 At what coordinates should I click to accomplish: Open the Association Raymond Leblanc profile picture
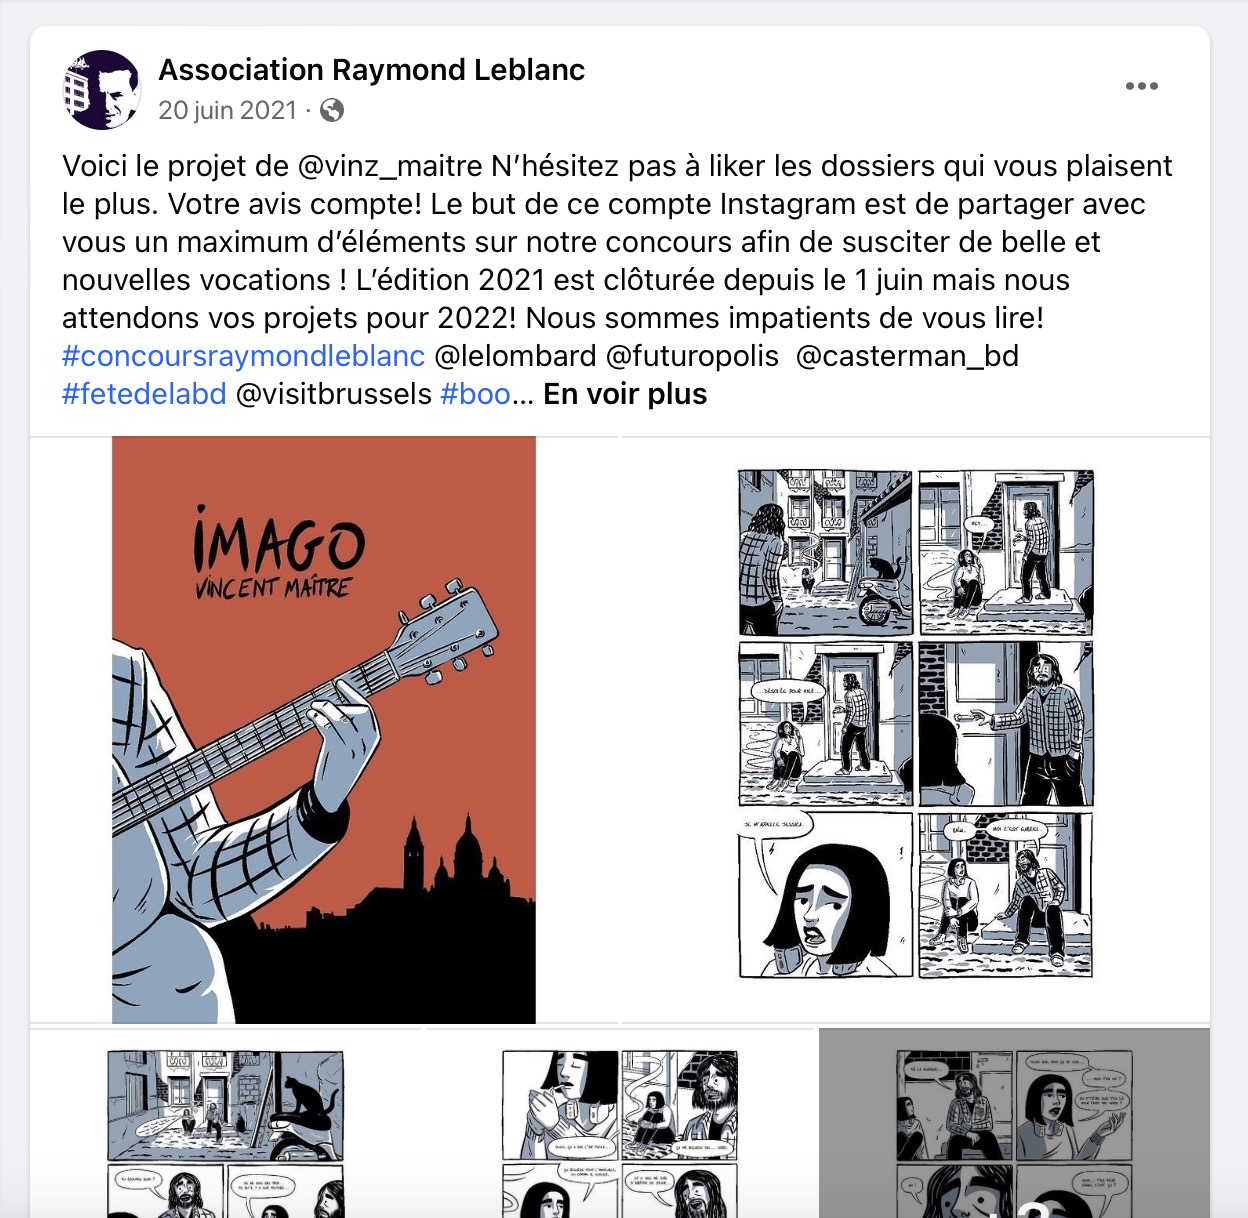[x=102, y=89]
